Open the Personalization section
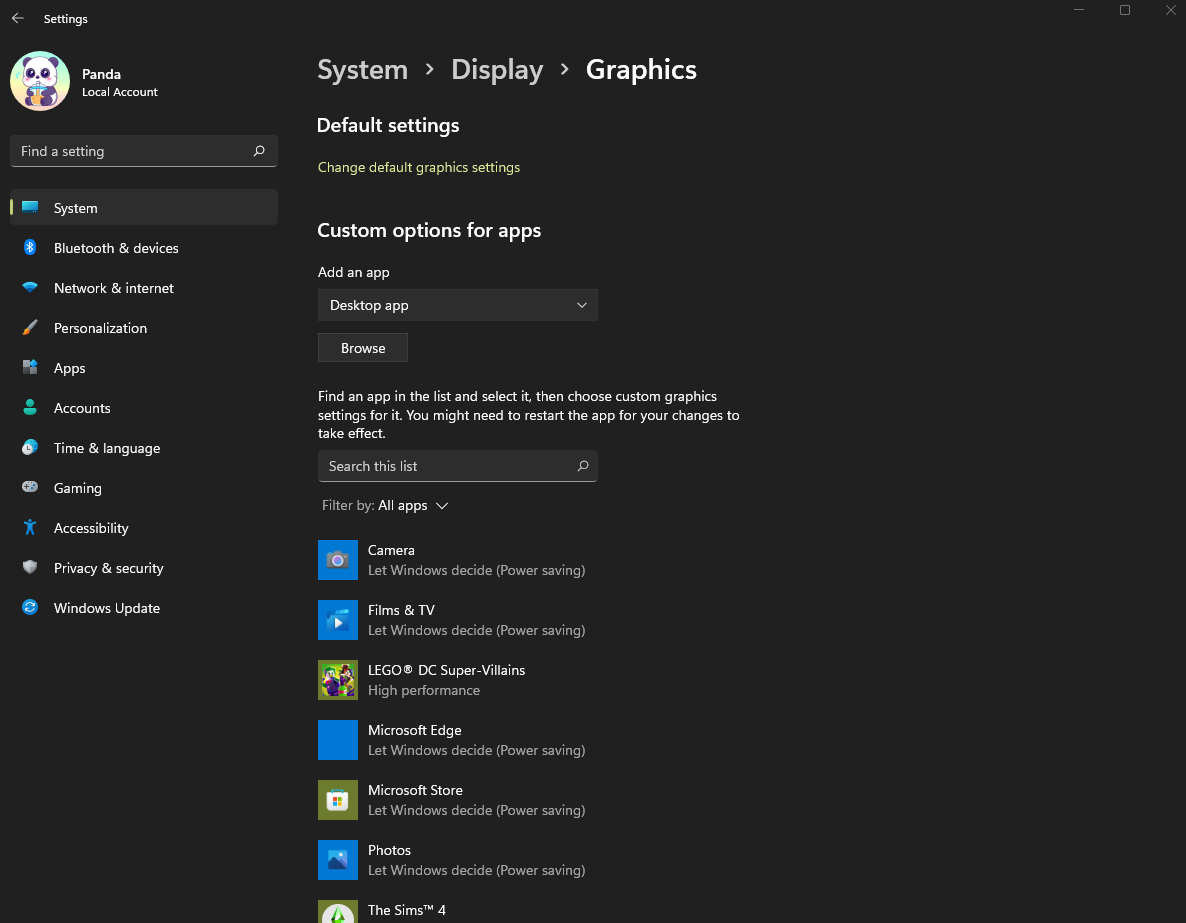The width and height of the screenshot is (1186, 923). [x=100, y=328]
